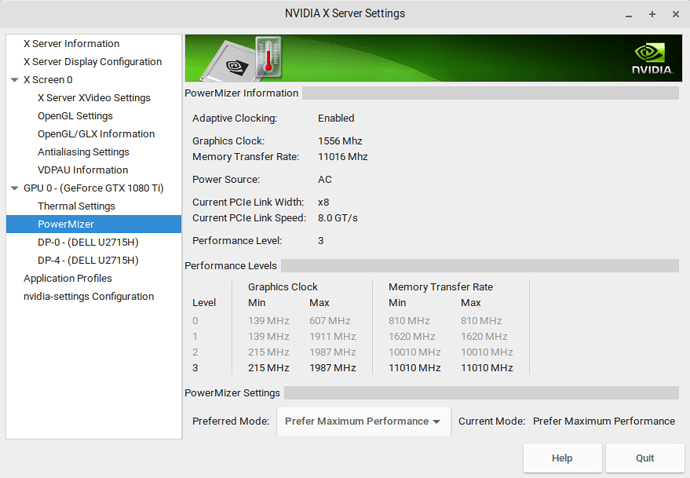Open the Preferred Mode dropdown
Image resolution: width=690 pixels, height=478 pixels.
pyautogui.click(x=363, y=421)
